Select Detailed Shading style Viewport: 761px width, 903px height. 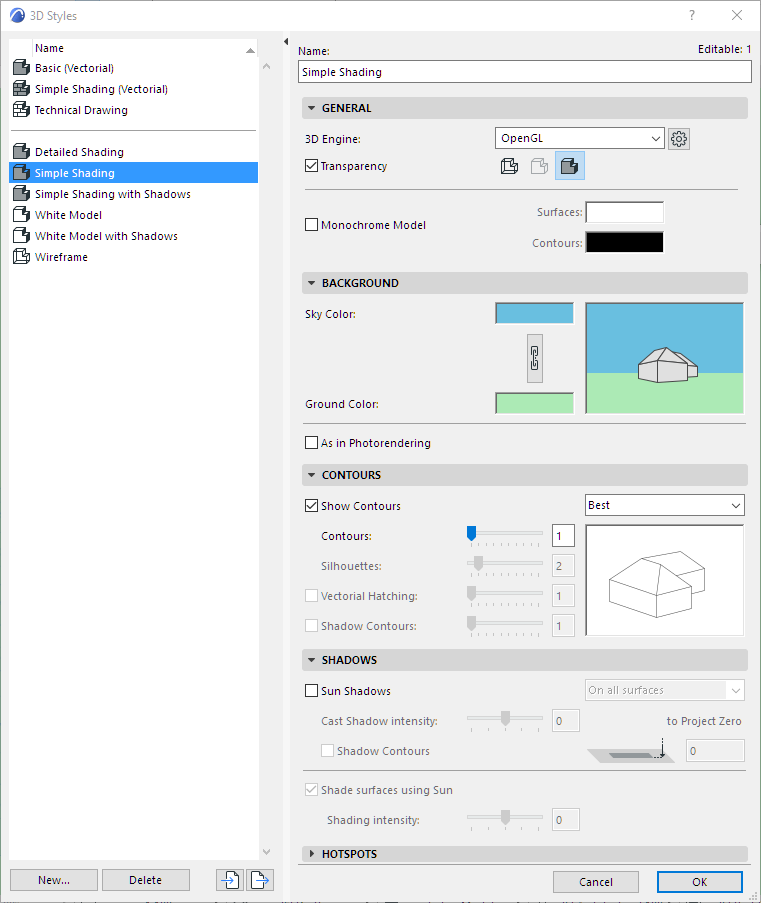134,152
